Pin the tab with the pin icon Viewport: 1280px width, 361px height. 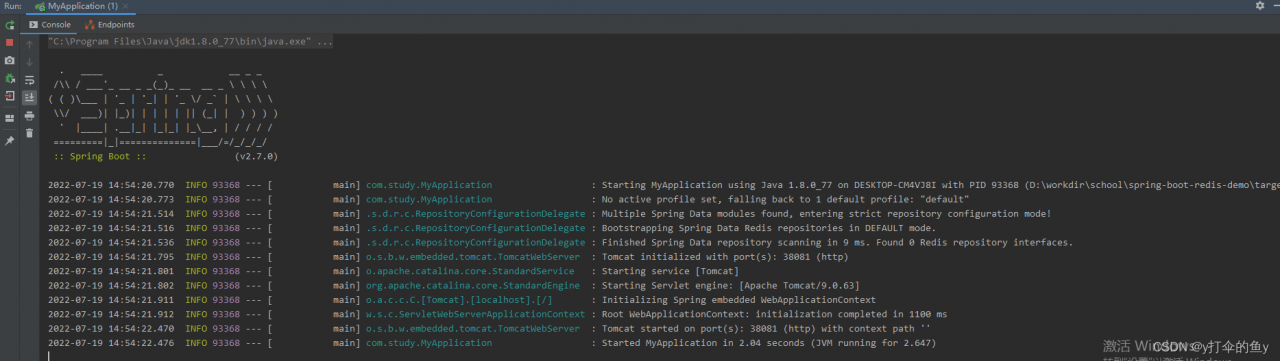(10, 141)
